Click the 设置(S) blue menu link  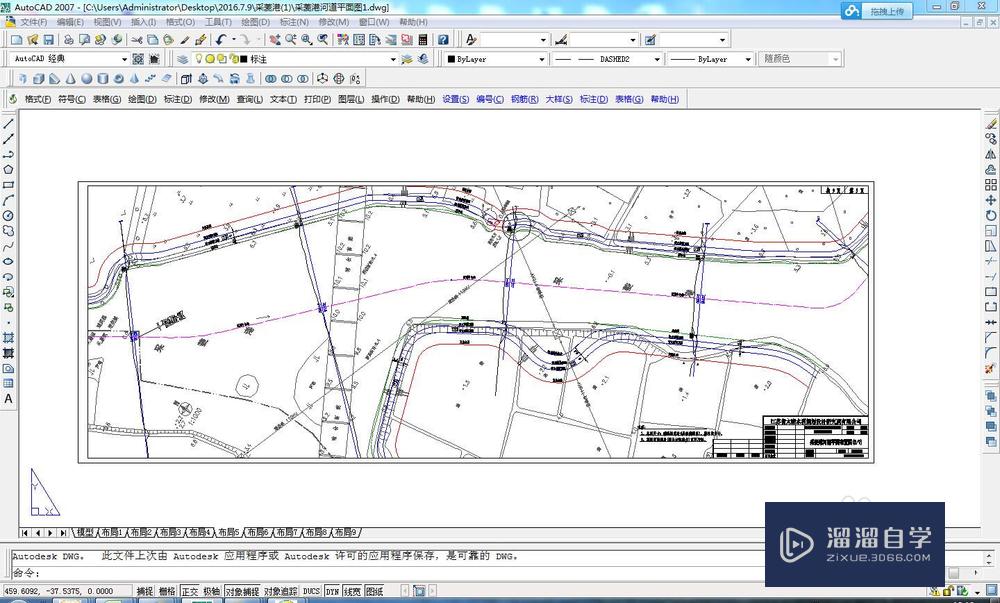[455, 99]
